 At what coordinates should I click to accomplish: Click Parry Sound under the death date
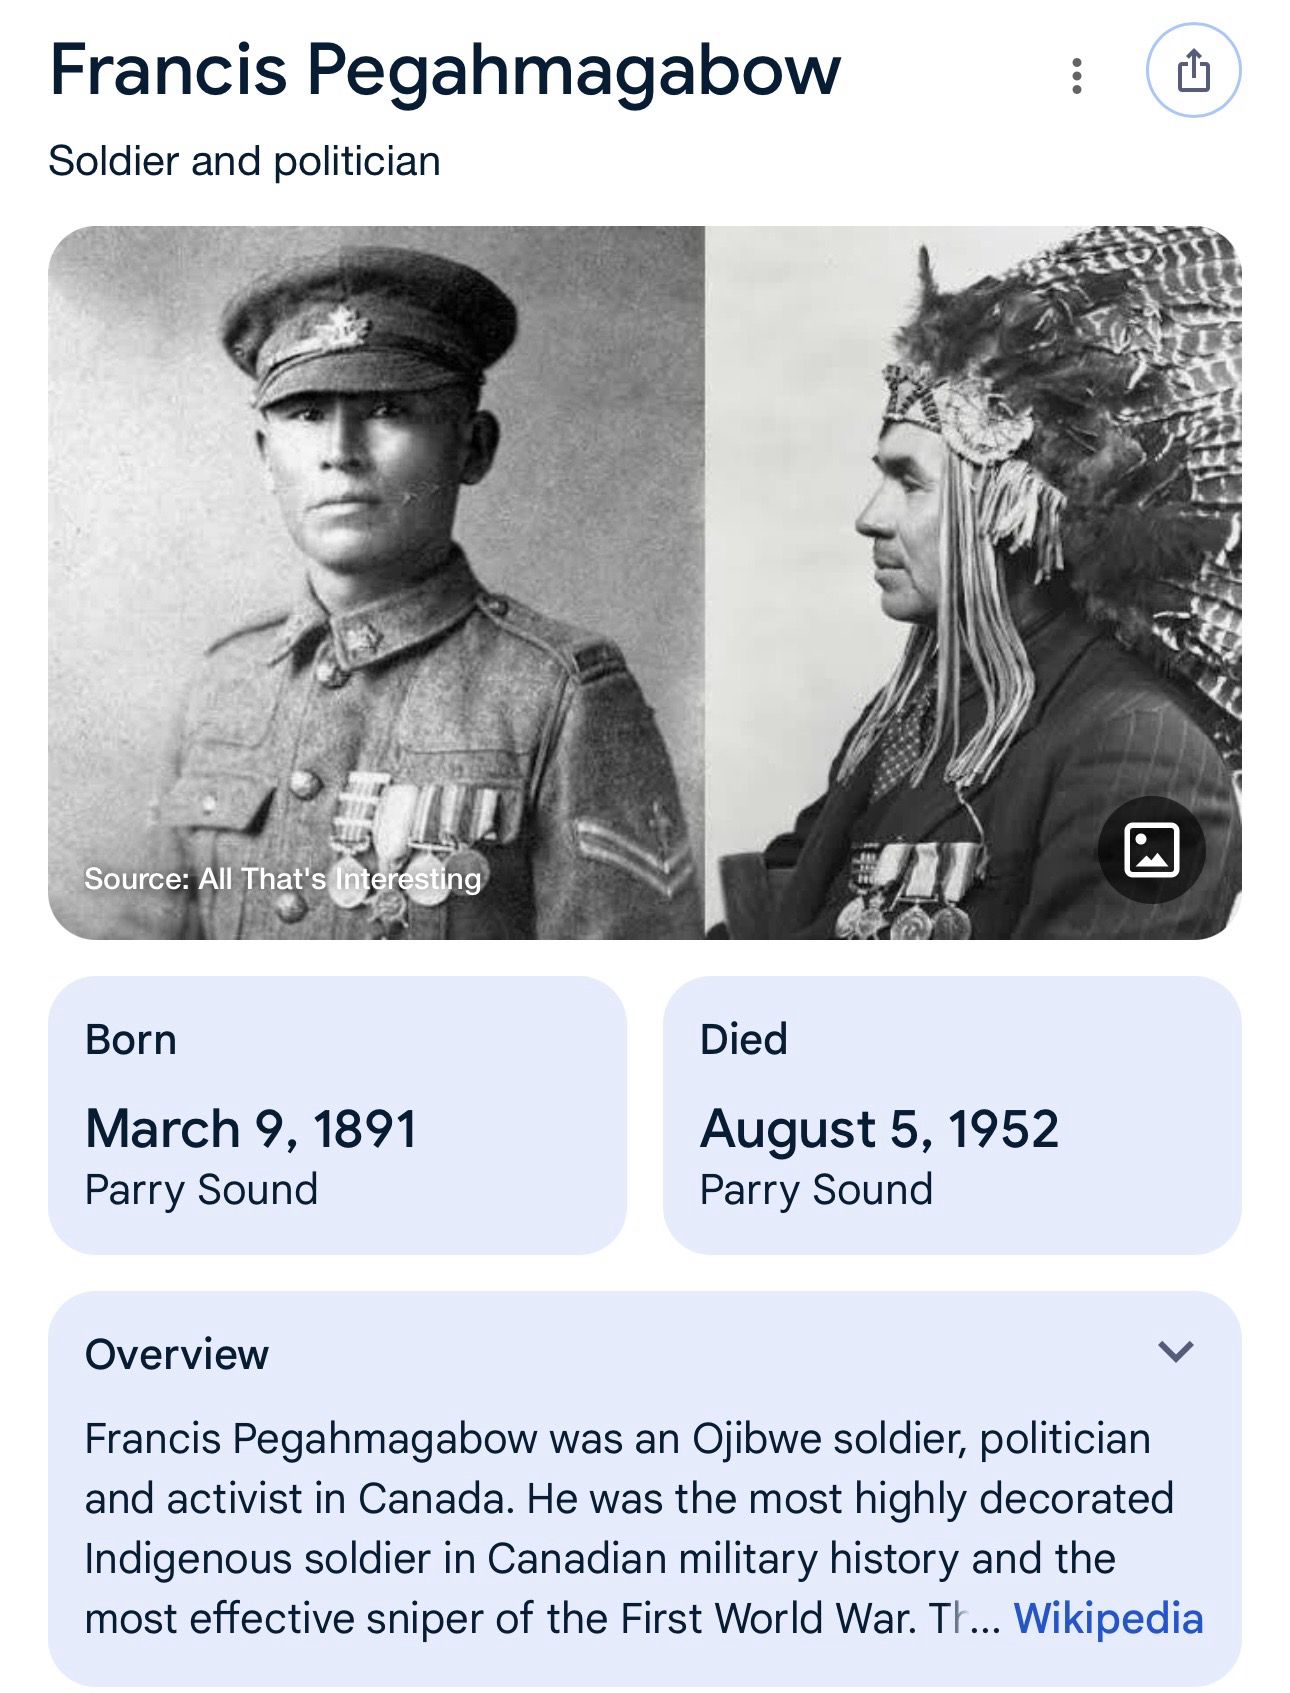pyautogui.click(x=816, y=1190)
